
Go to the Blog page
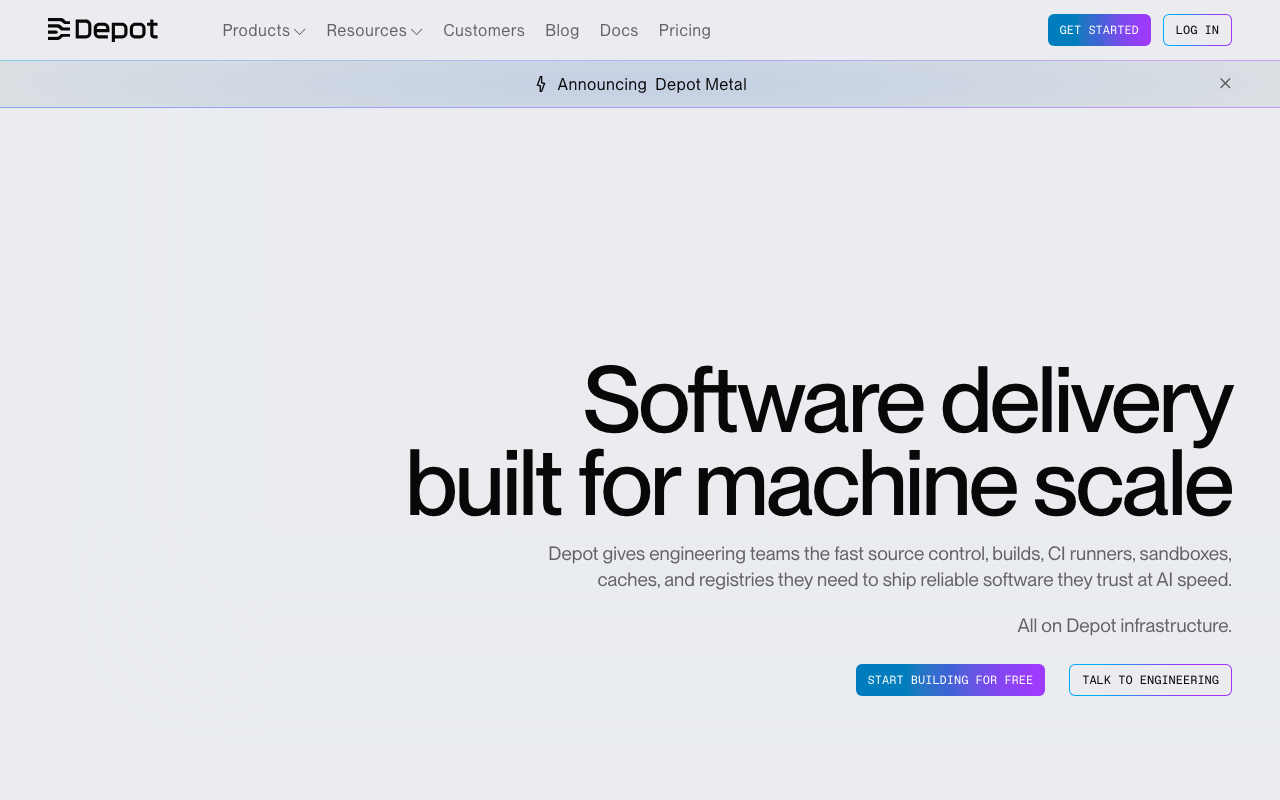click(562, 30)
